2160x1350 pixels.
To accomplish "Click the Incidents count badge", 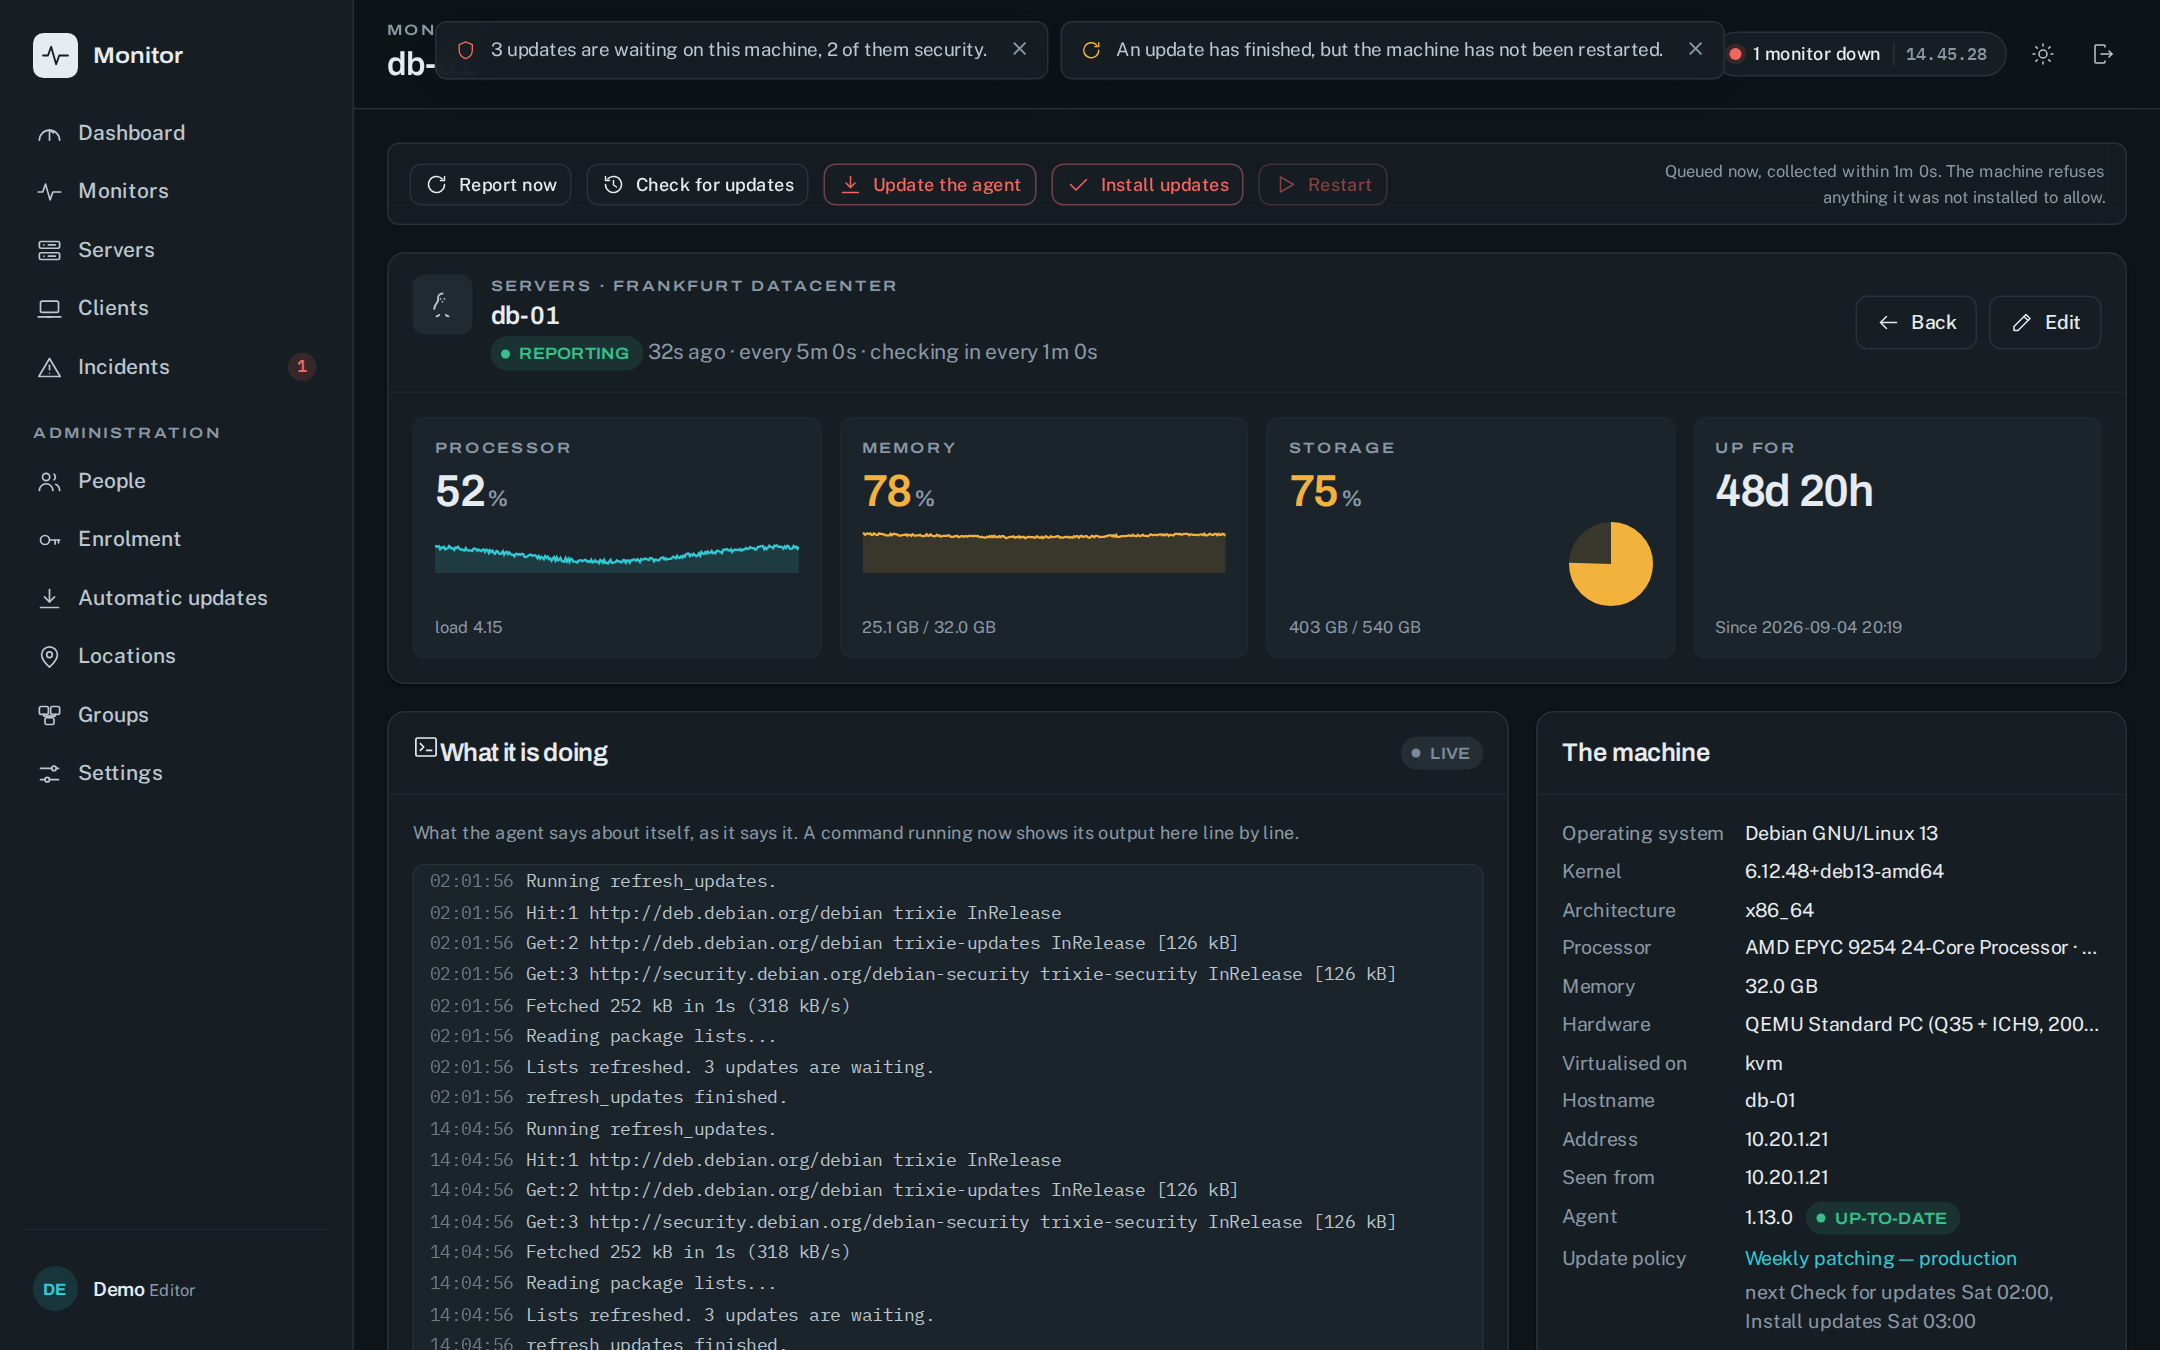I will 302,367.
